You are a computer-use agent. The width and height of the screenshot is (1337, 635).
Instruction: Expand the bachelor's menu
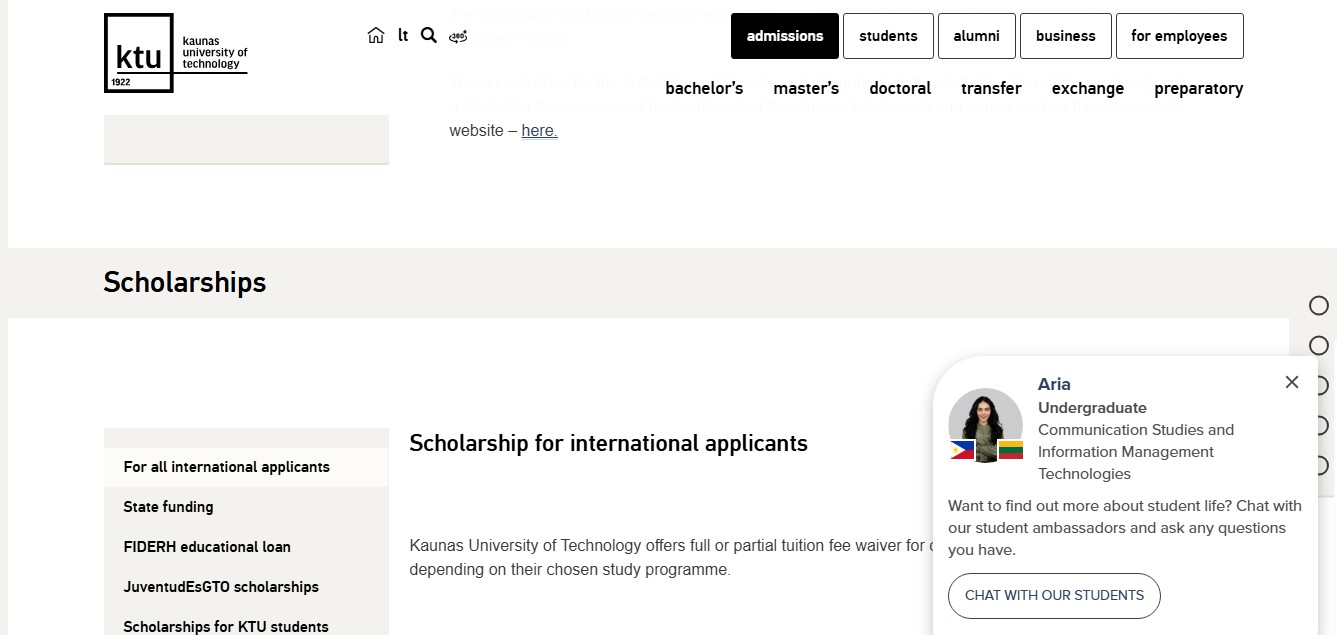[704, 88]
